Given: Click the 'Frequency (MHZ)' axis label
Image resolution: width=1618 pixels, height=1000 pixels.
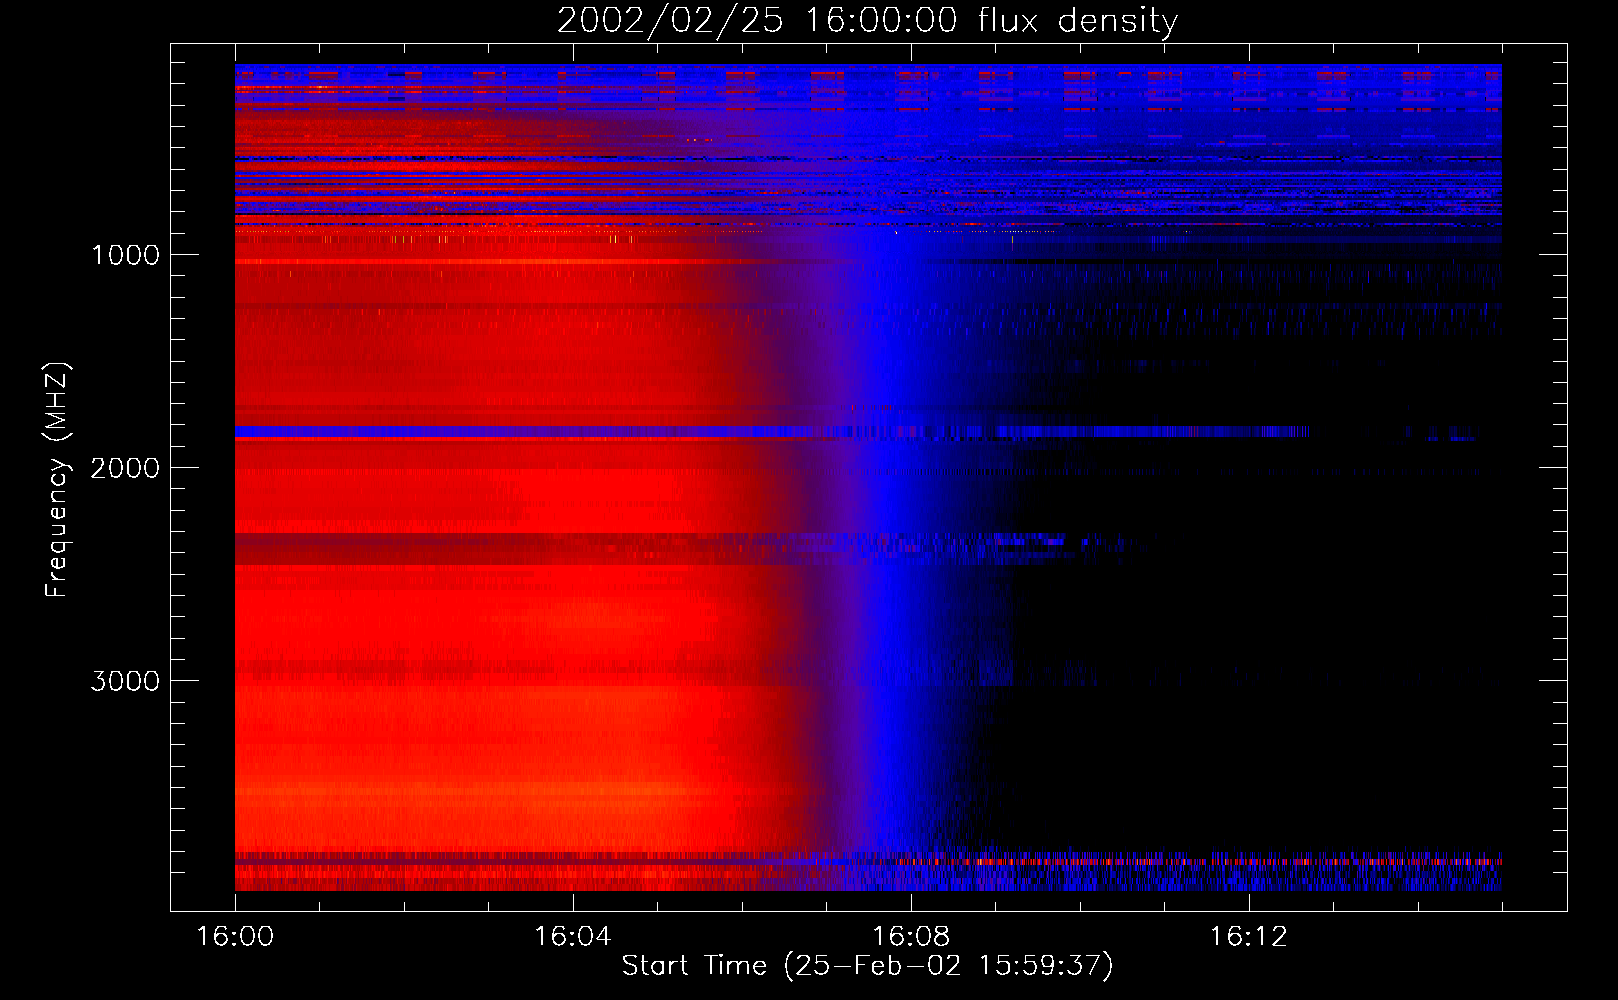Looking at the screenshot, I should coord(58,480).
